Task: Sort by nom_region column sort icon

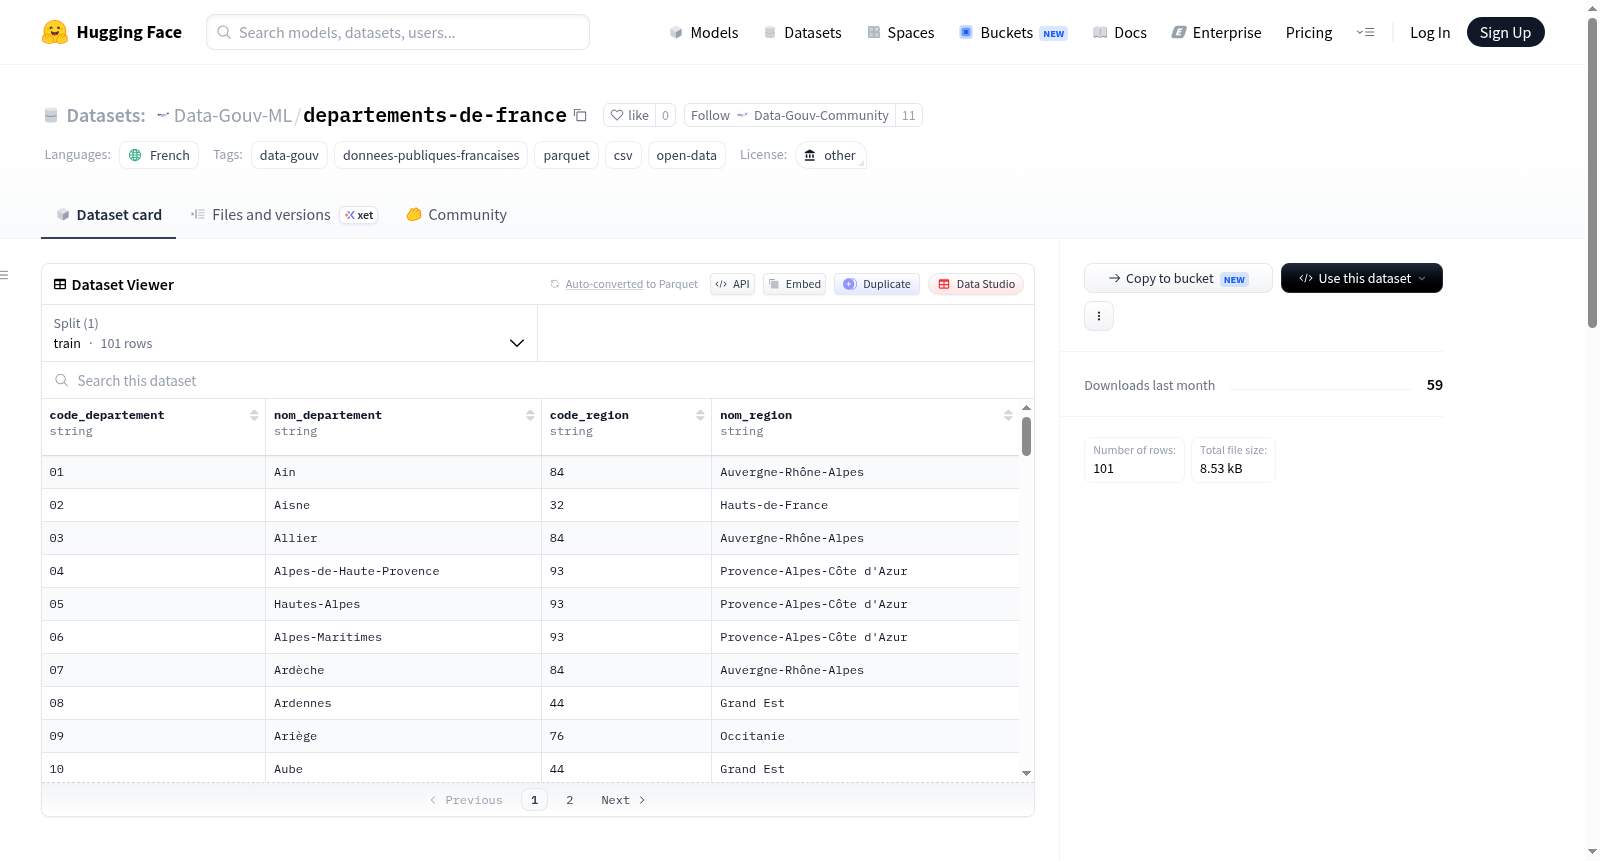Action: tap(1008, 415)
